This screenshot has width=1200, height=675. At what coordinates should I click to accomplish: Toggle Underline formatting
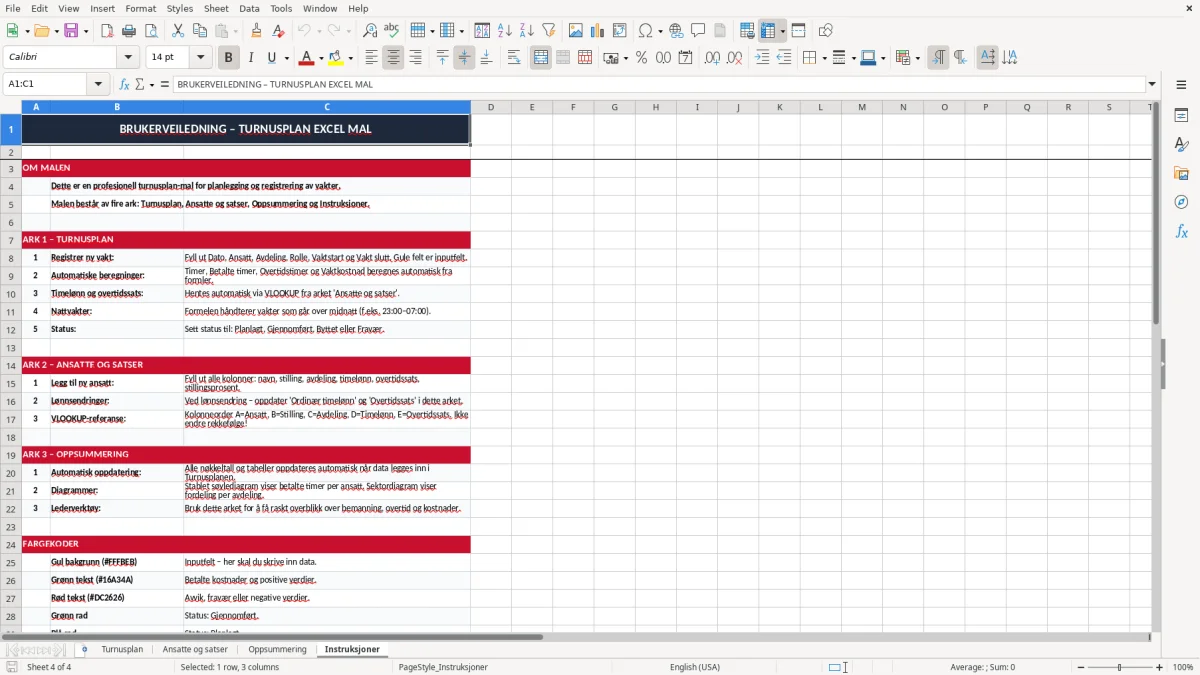tap(272, 58)
